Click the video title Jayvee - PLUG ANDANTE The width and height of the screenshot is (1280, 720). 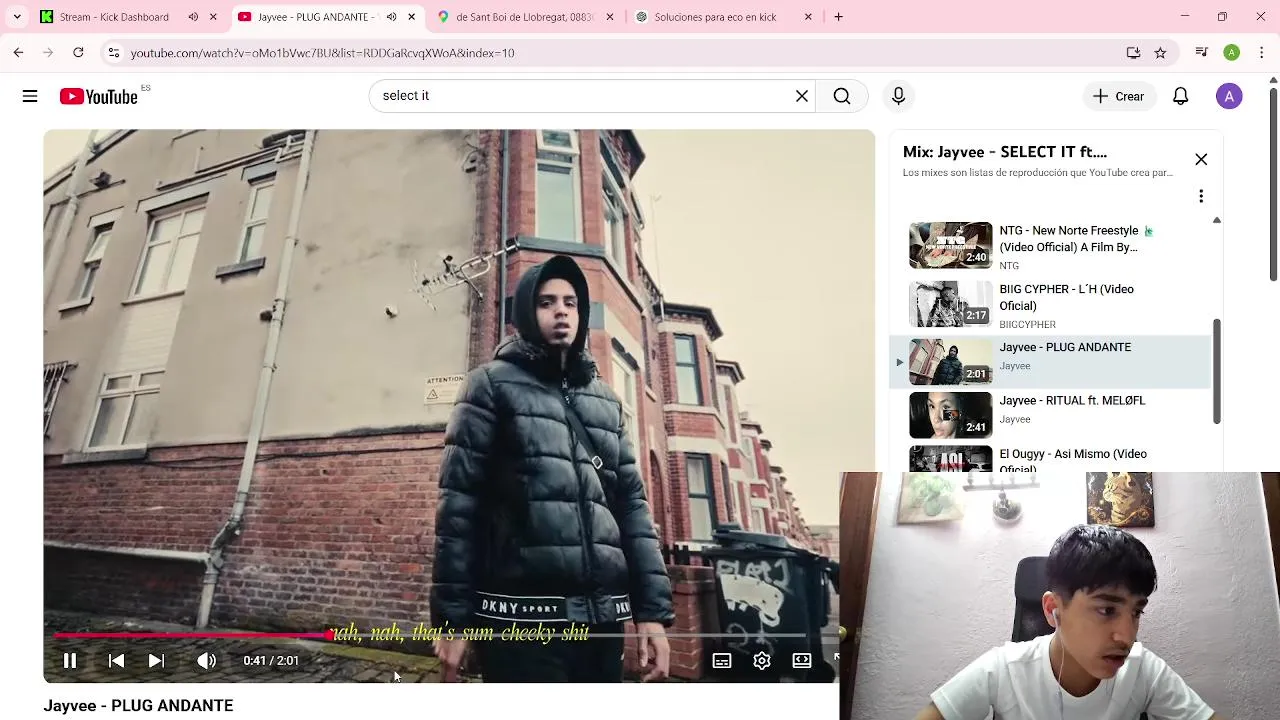coord(138,706)
